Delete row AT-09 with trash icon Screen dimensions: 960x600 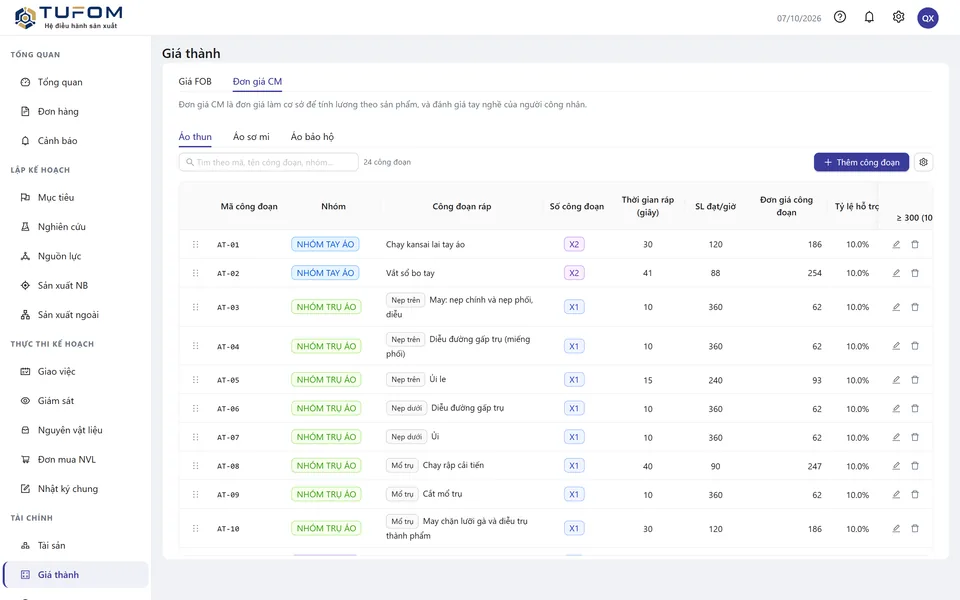(x=915, y=494)
